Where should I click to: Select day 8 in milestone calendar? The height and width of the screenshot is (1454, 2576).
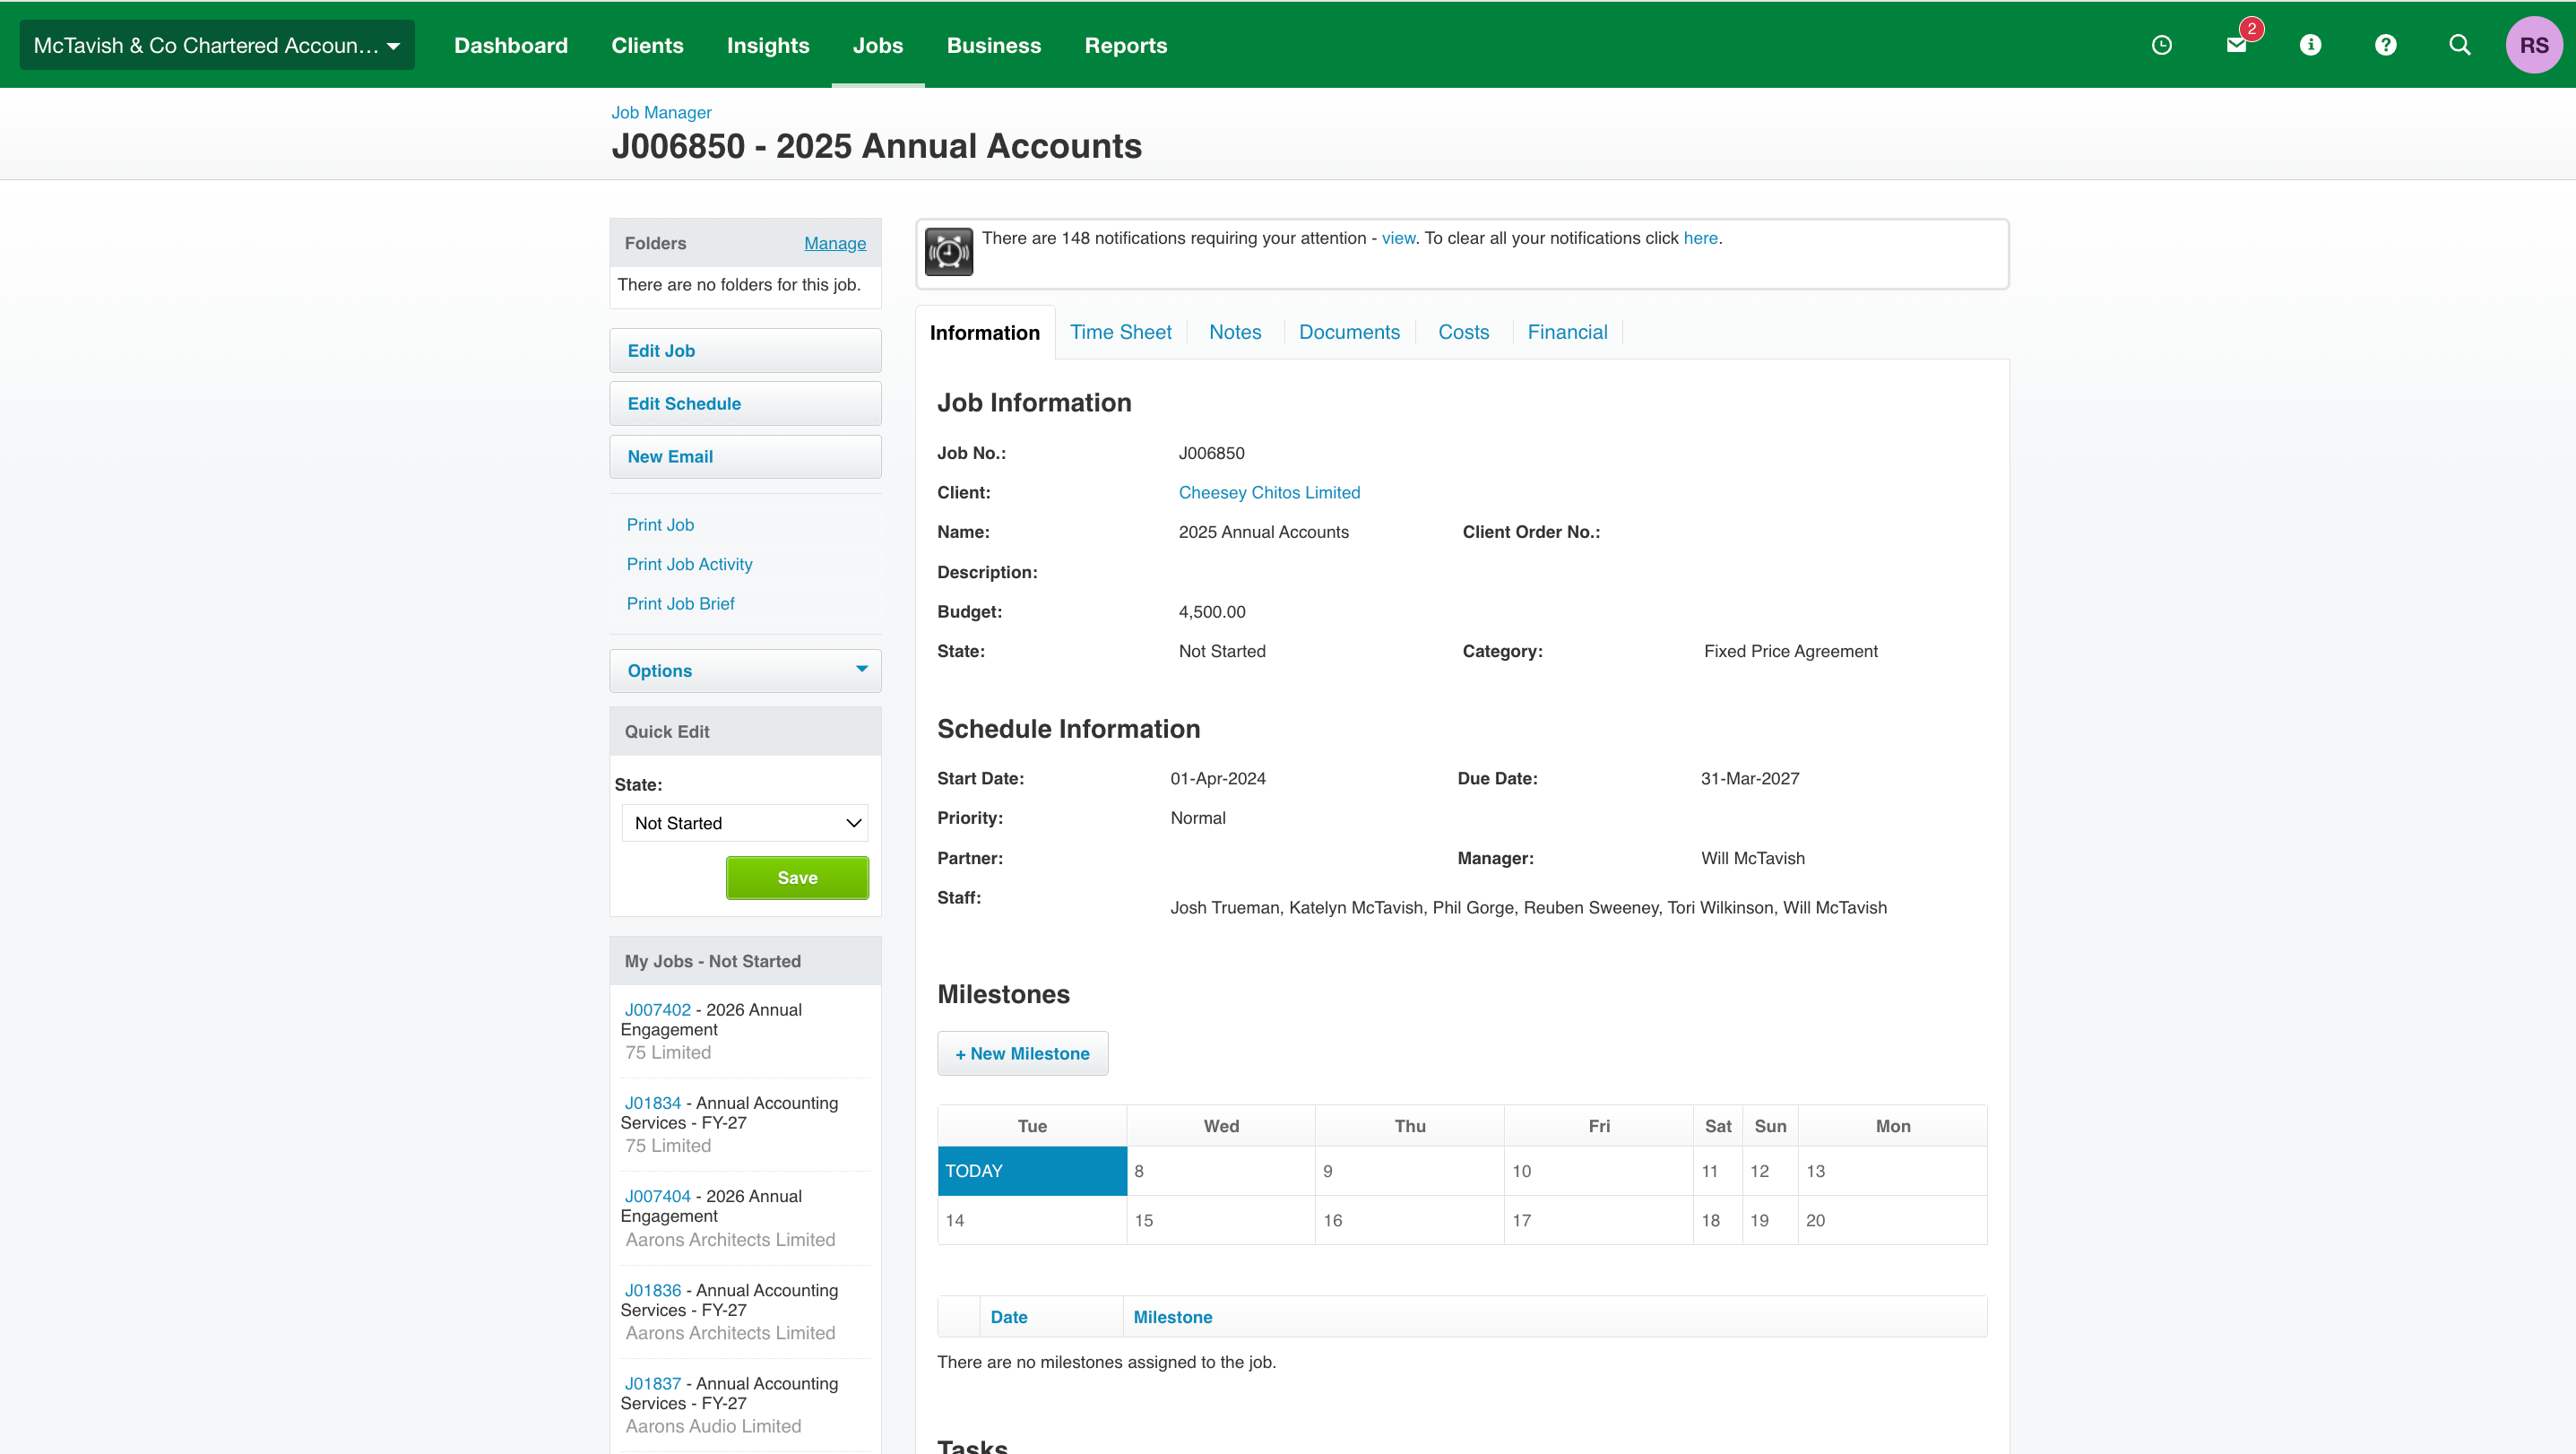[x=1220, y=1171]
